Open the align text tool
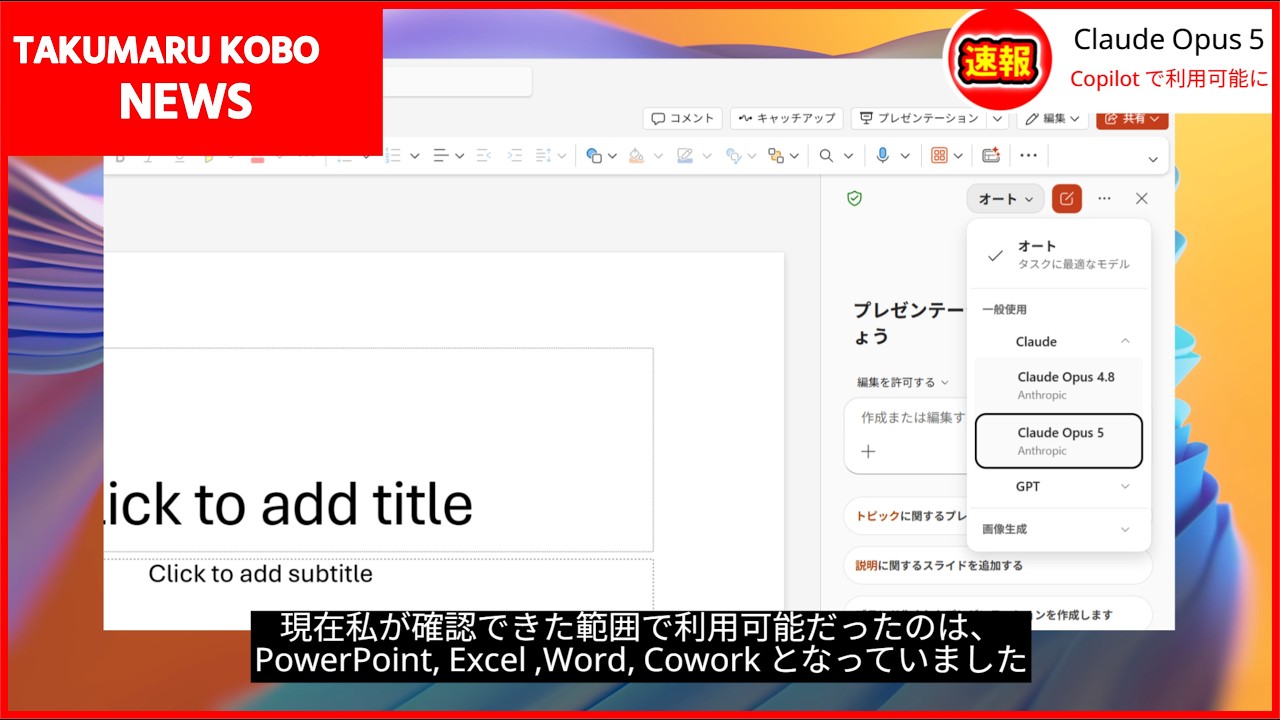Image resolution: width=1280 pixels, height=720 pixels. tap(440, 155)
